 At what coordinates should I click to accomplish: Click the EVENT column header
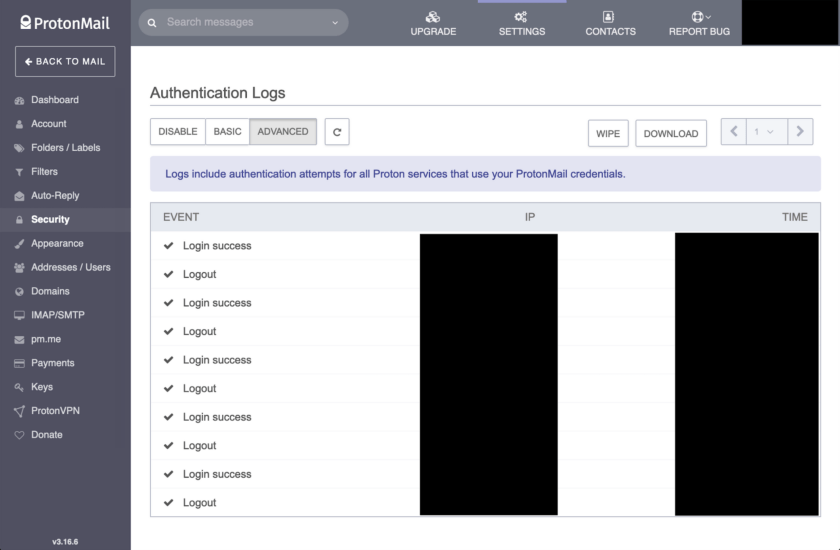click(181, 217)
